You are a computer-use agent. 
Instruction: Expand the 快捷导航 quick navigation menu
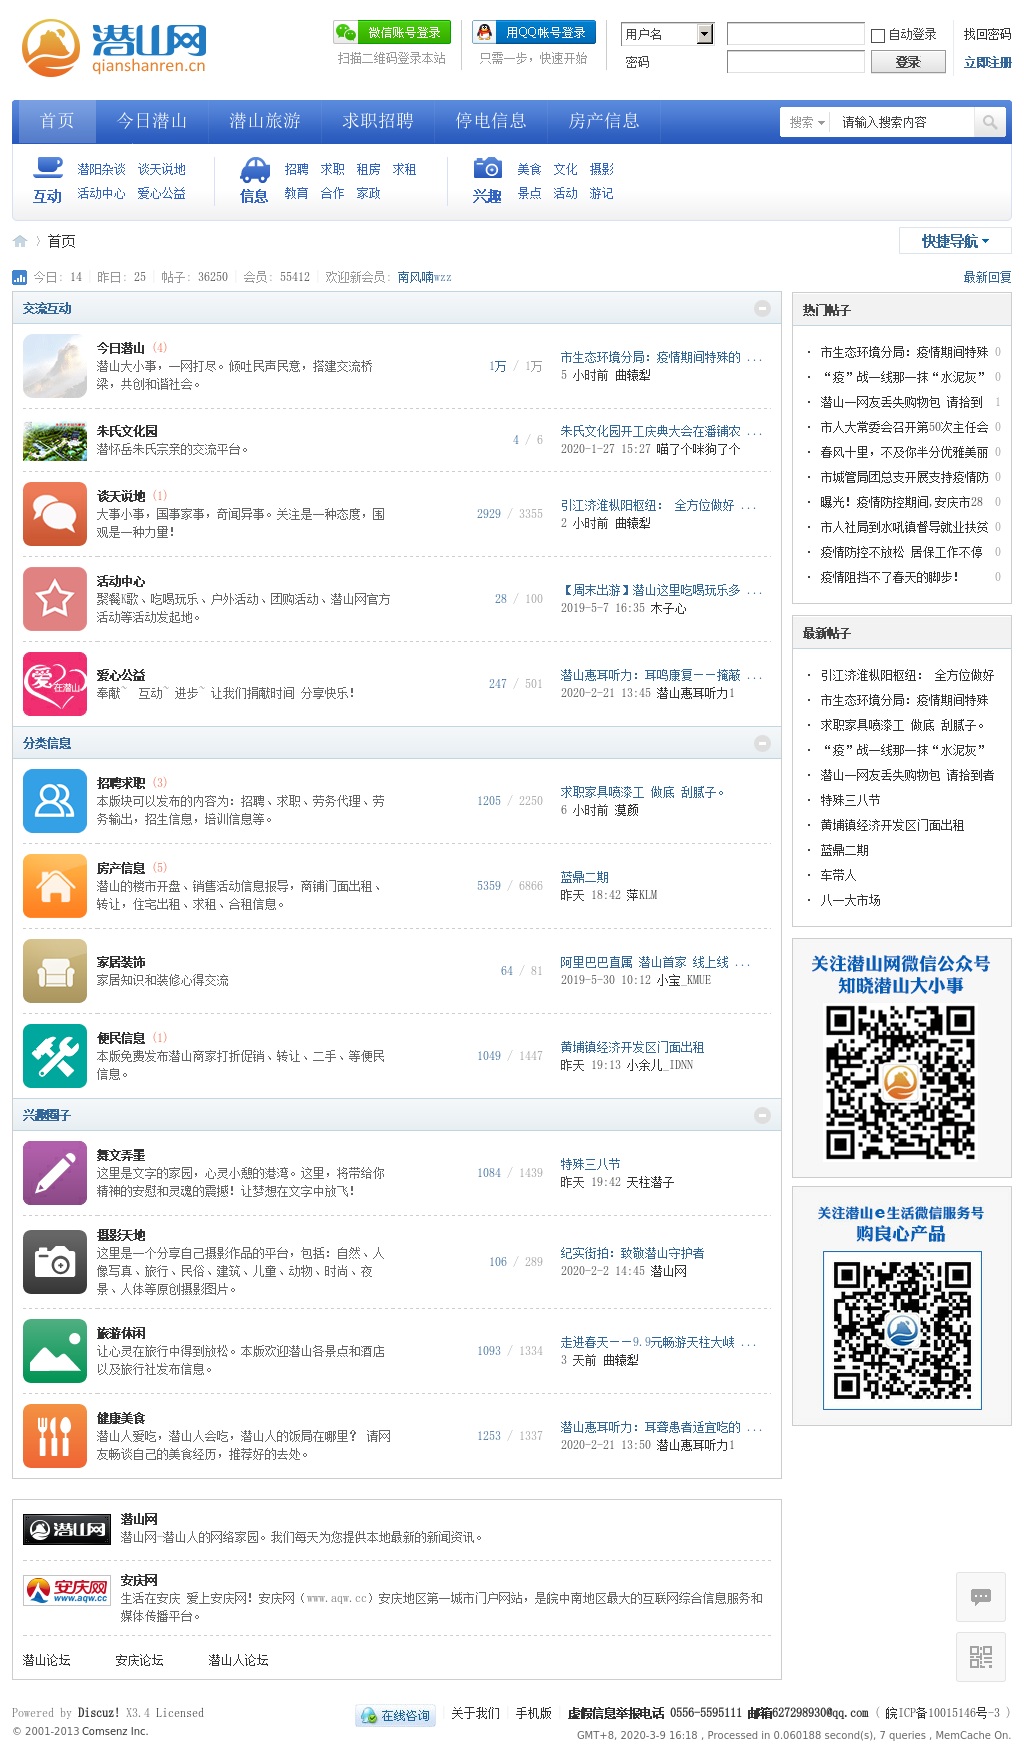pos(954,241)
